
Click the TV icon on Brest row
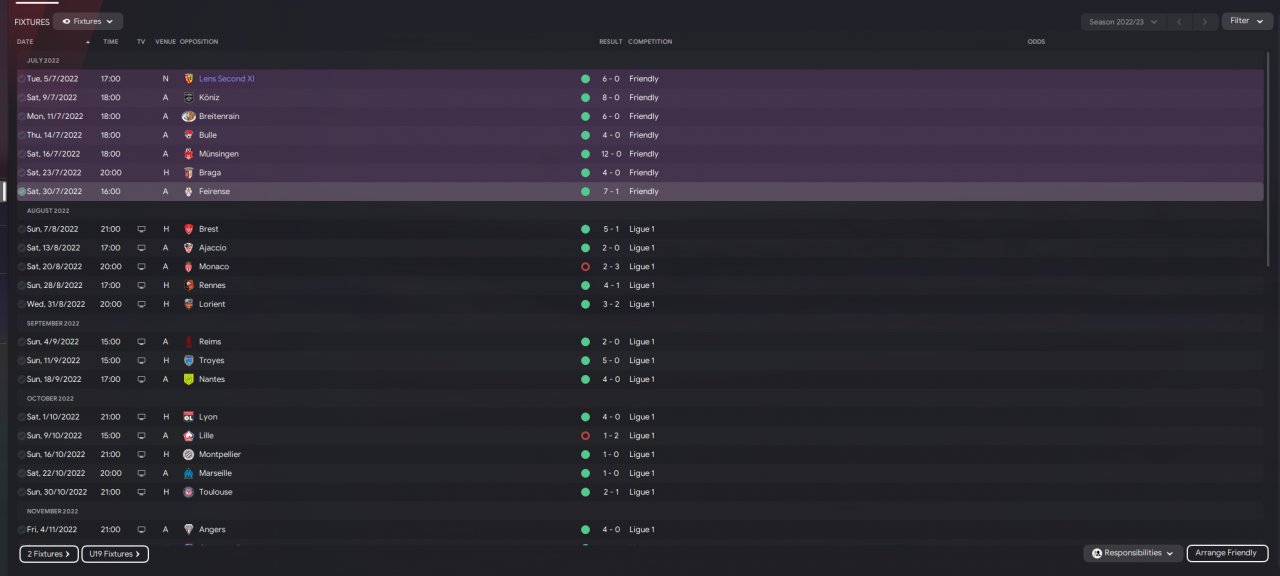[x=141, y=229]
